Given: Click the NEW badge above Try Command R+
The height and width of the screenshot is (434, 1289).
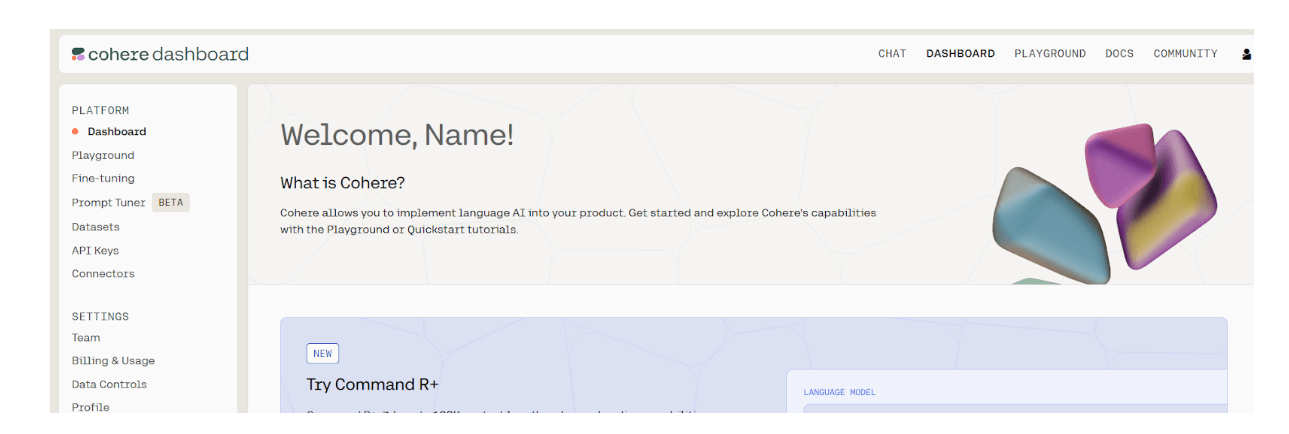Looking at the screenshot, I should pyautogui.click(x=322, y=353).
